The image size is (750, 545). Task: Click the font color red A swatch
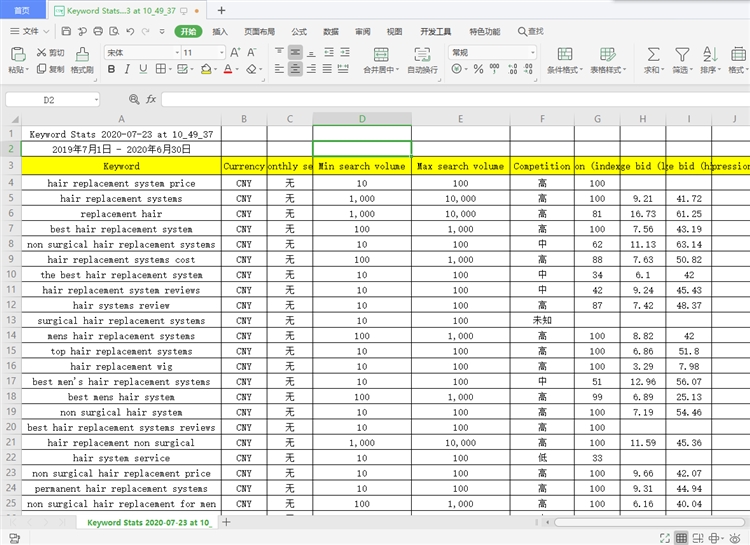pyautogui.click(x=227, y=70)
